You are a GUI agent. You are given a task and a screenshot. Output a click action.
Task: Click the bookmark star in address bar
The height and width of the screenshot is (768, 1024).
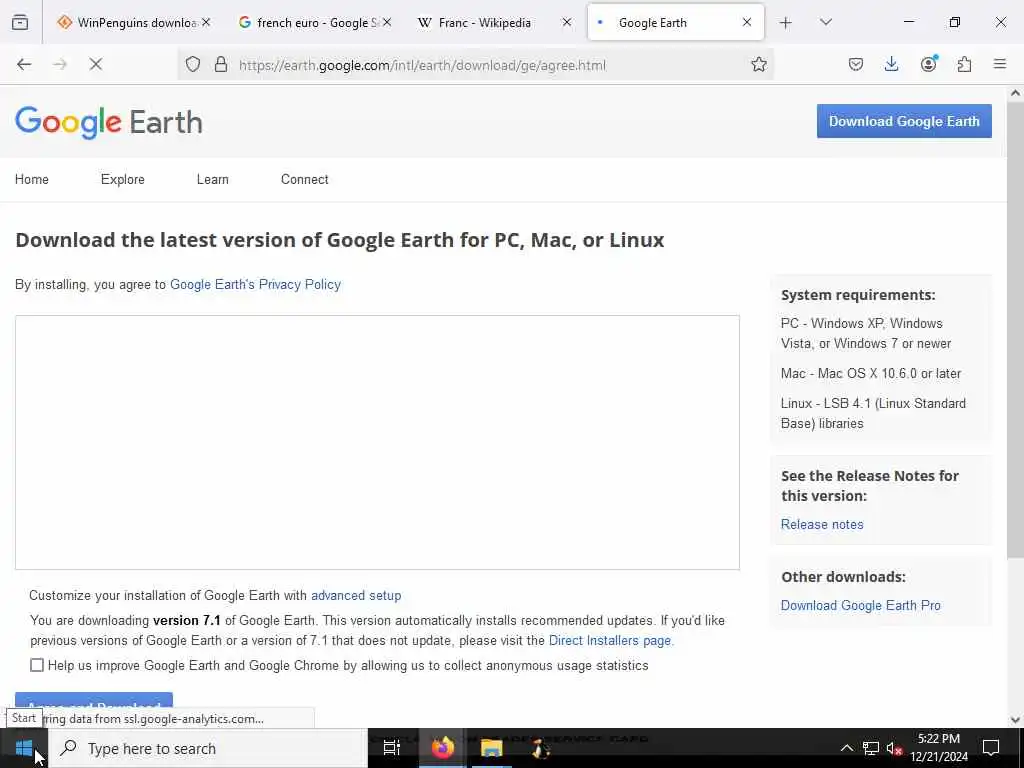759,65
